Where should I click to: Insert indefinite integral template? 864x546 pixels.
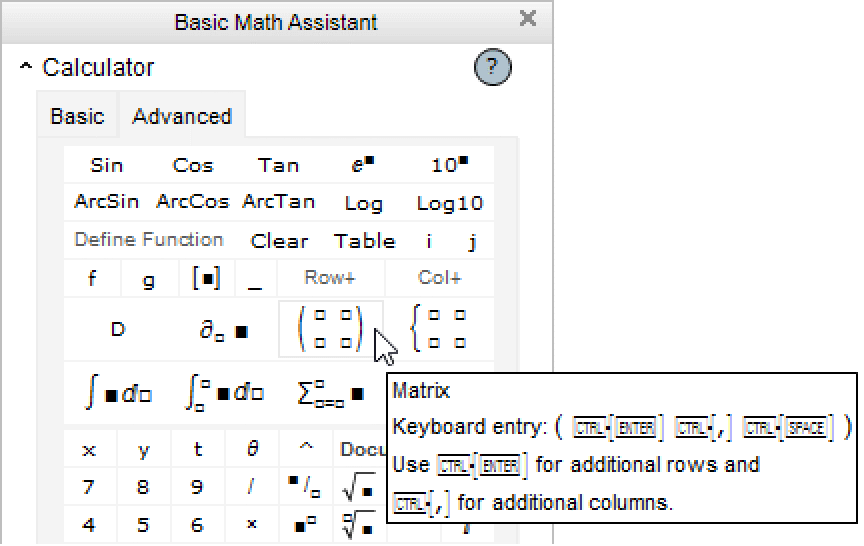coord(117,392)
